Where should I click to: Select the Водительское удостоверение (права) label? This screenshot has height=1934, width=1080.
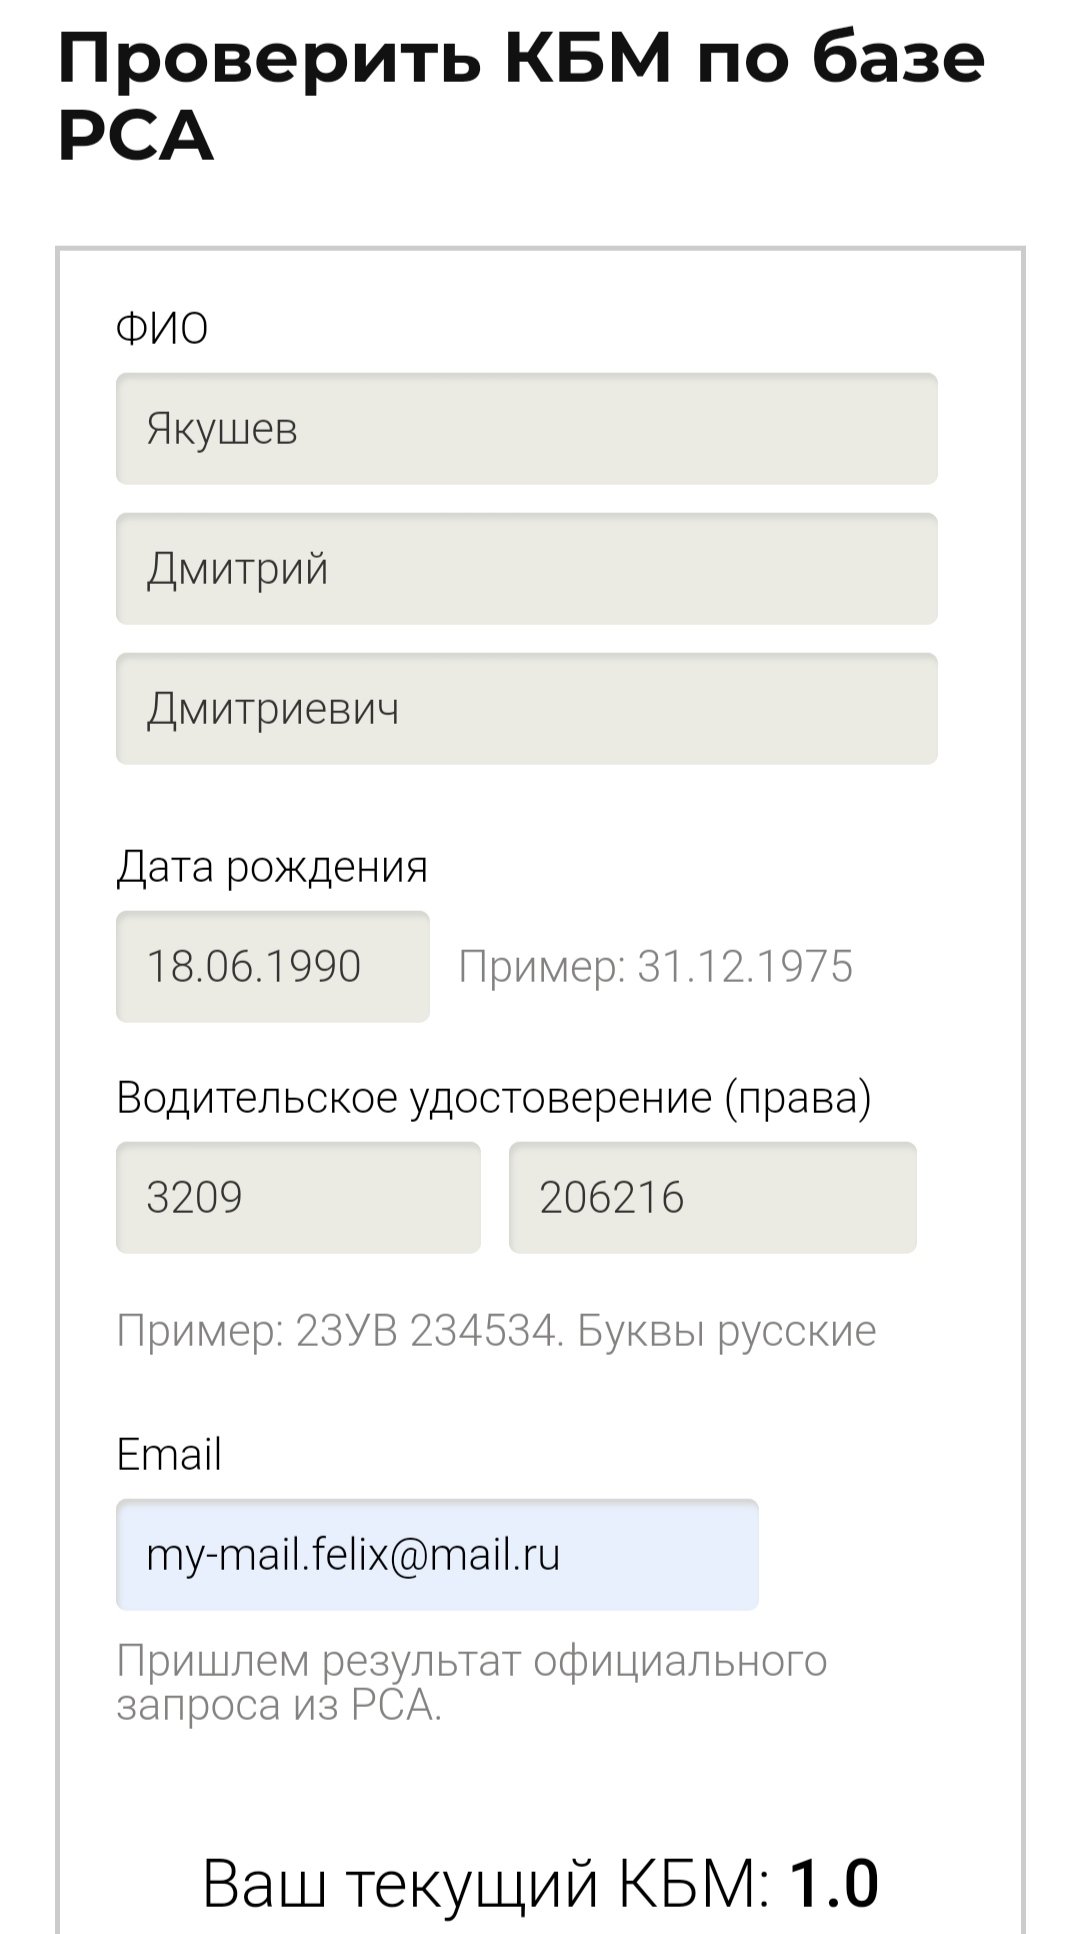point(494,1098)
